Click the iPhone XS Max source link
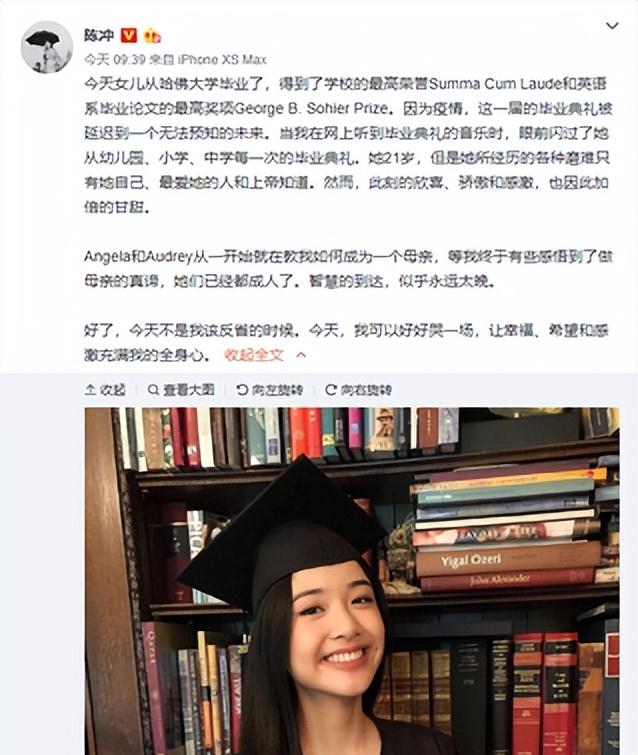The width and height of the screenshot is (638, 755). point(222,60)
